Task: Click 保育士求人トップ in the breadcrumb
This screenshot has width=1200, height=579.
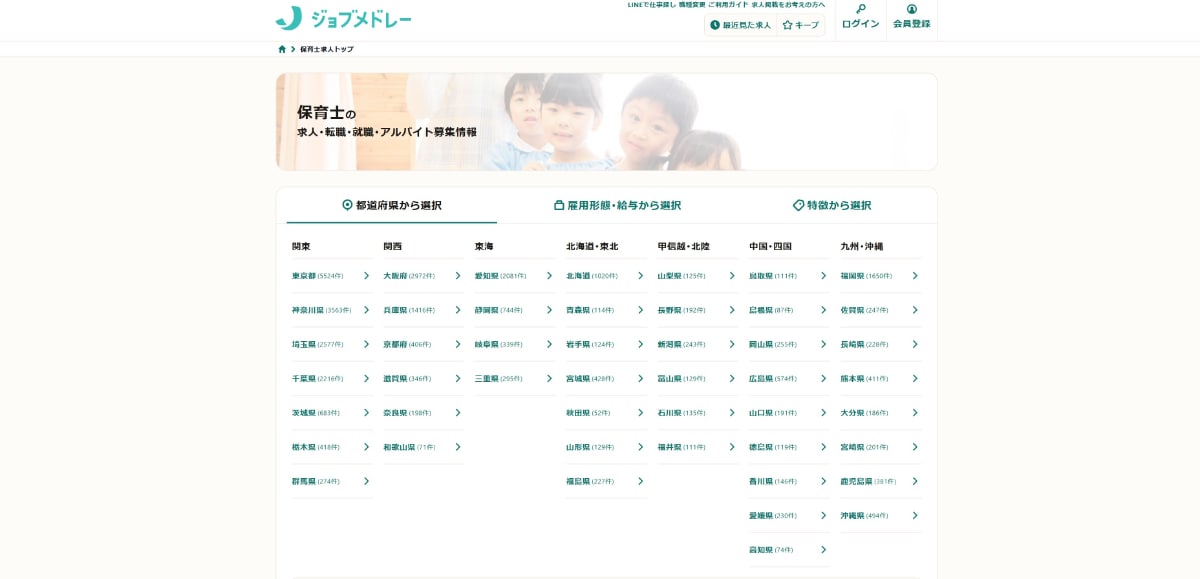Action: (x=327, y=48)
